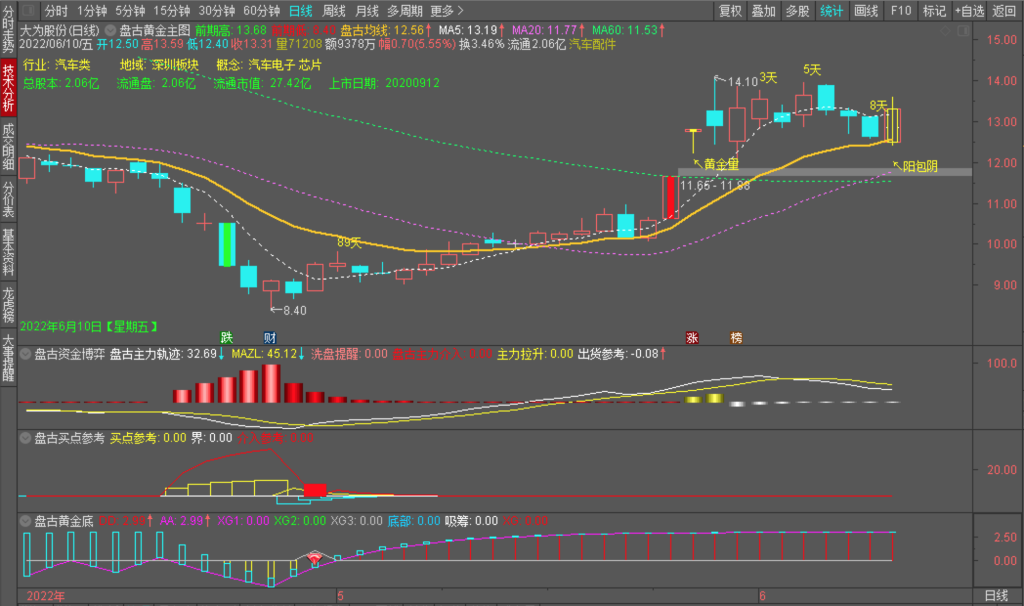
Task: Click the 返回 back button
Action: 1004,11
